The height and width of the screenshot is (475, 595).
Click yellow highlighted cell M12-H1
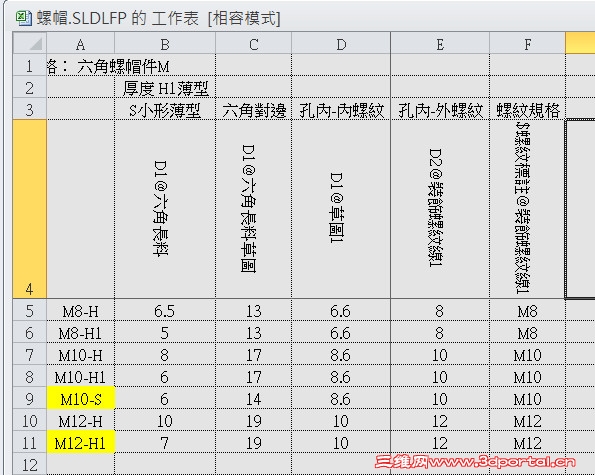80,442
